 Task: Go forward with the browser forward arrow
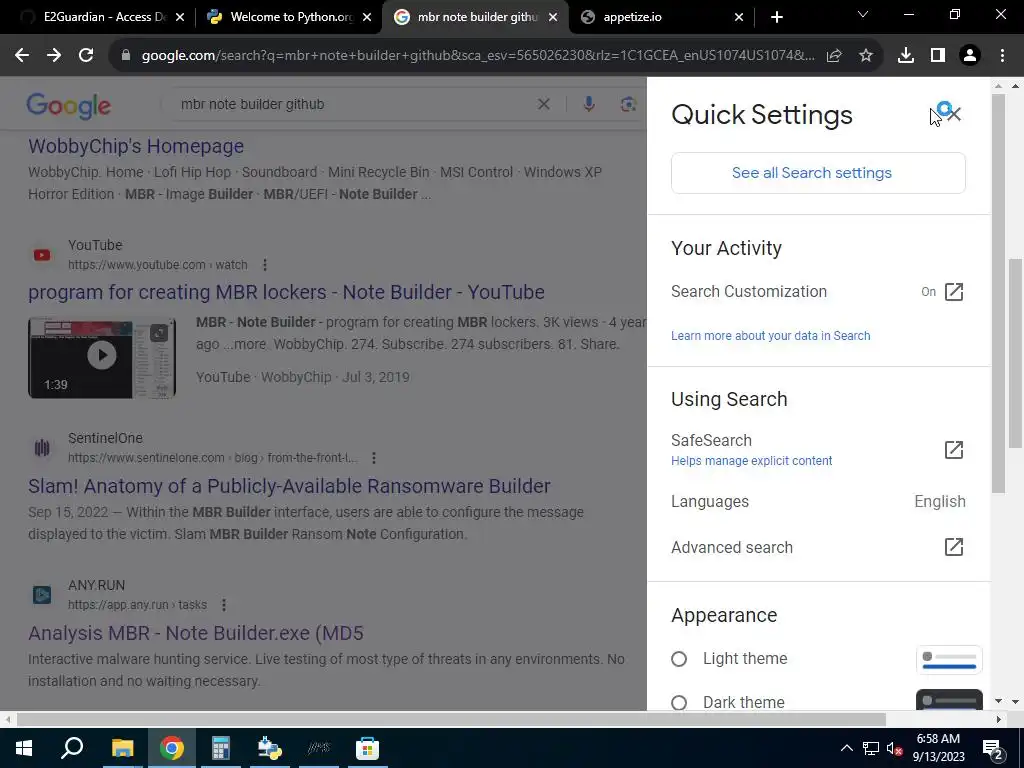coord(54,56)
